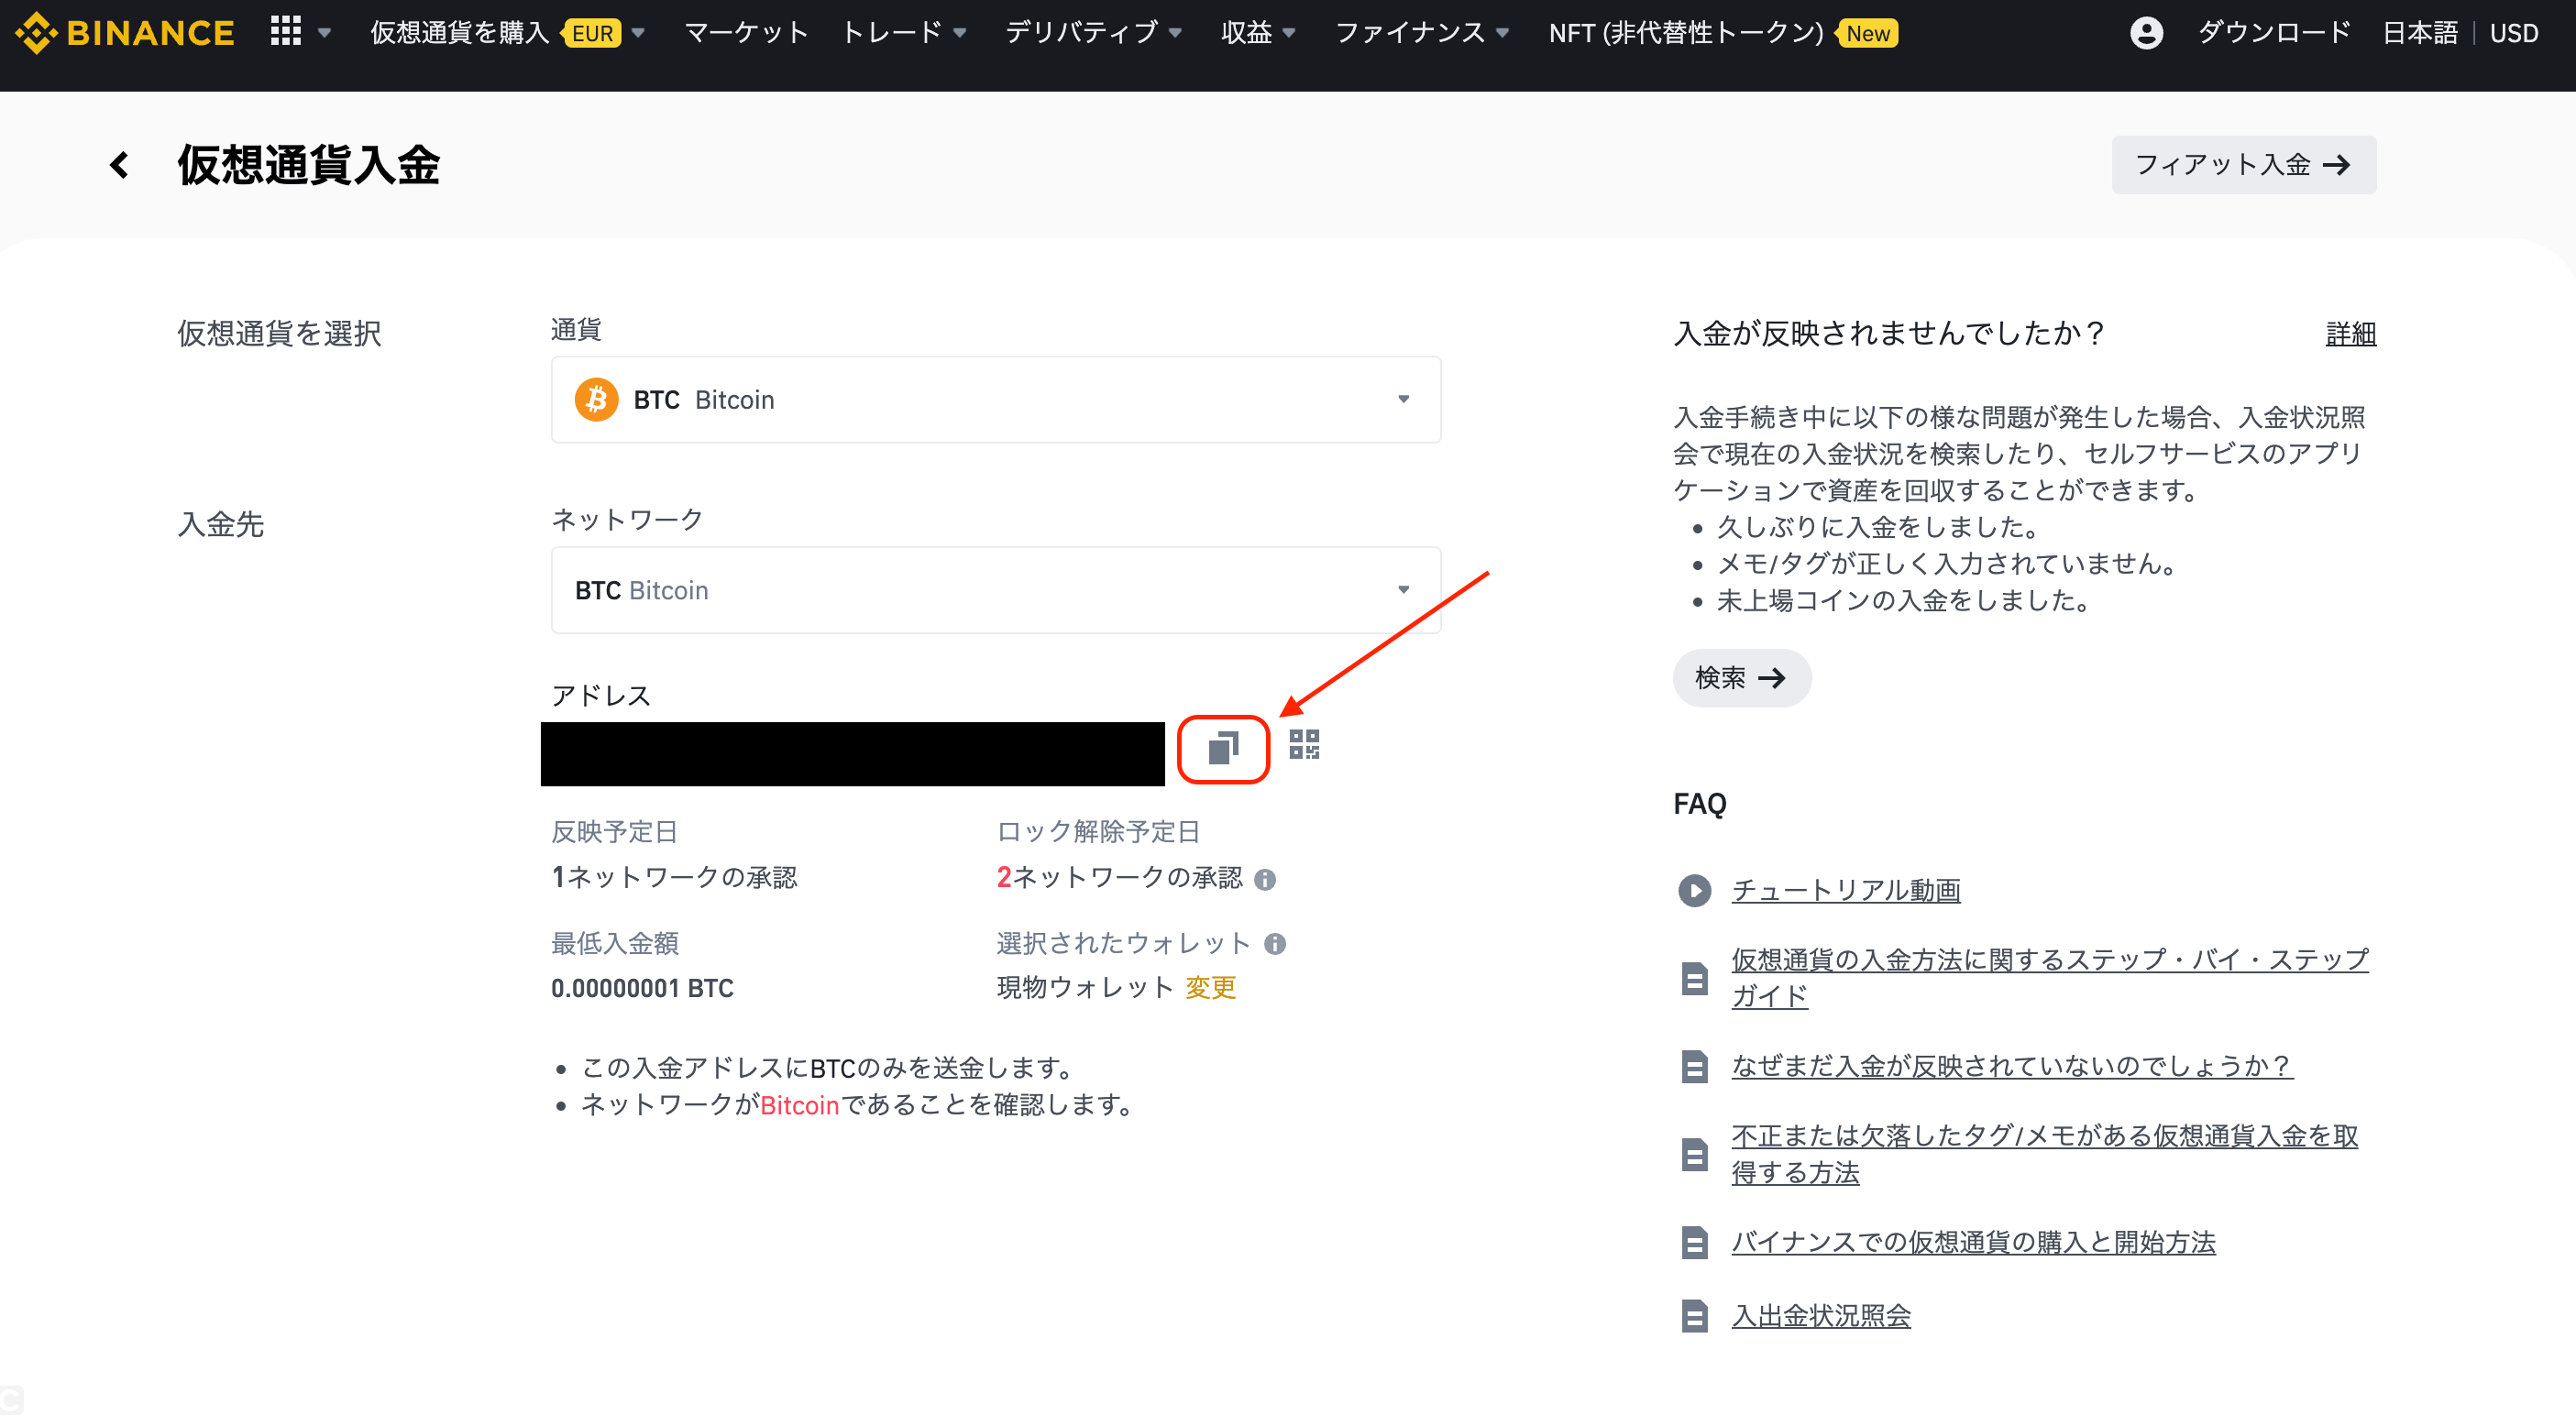Expand the ファイナンス menu

(x=1422, y=33)
